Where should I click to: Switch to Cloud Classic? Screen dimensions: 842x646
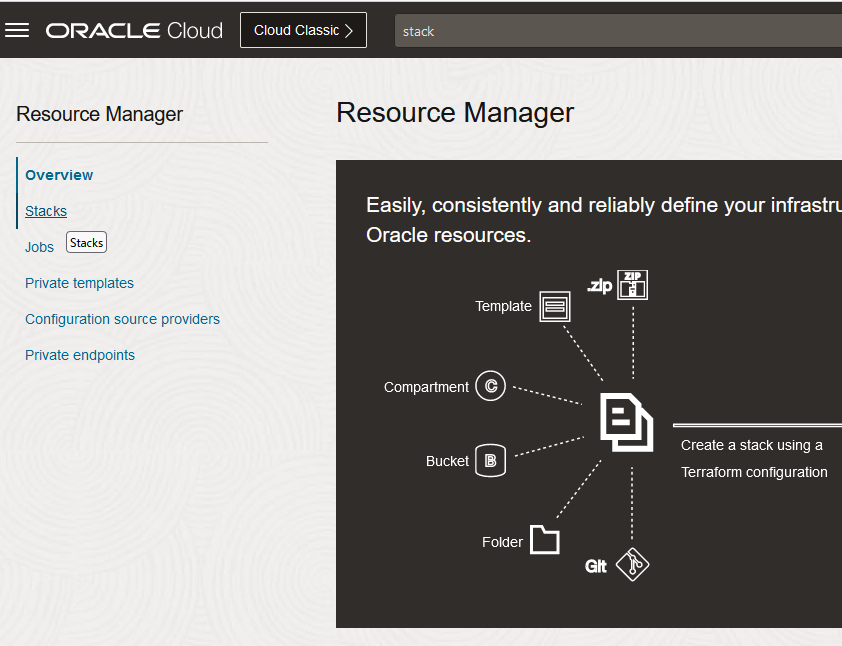[303, 30]
